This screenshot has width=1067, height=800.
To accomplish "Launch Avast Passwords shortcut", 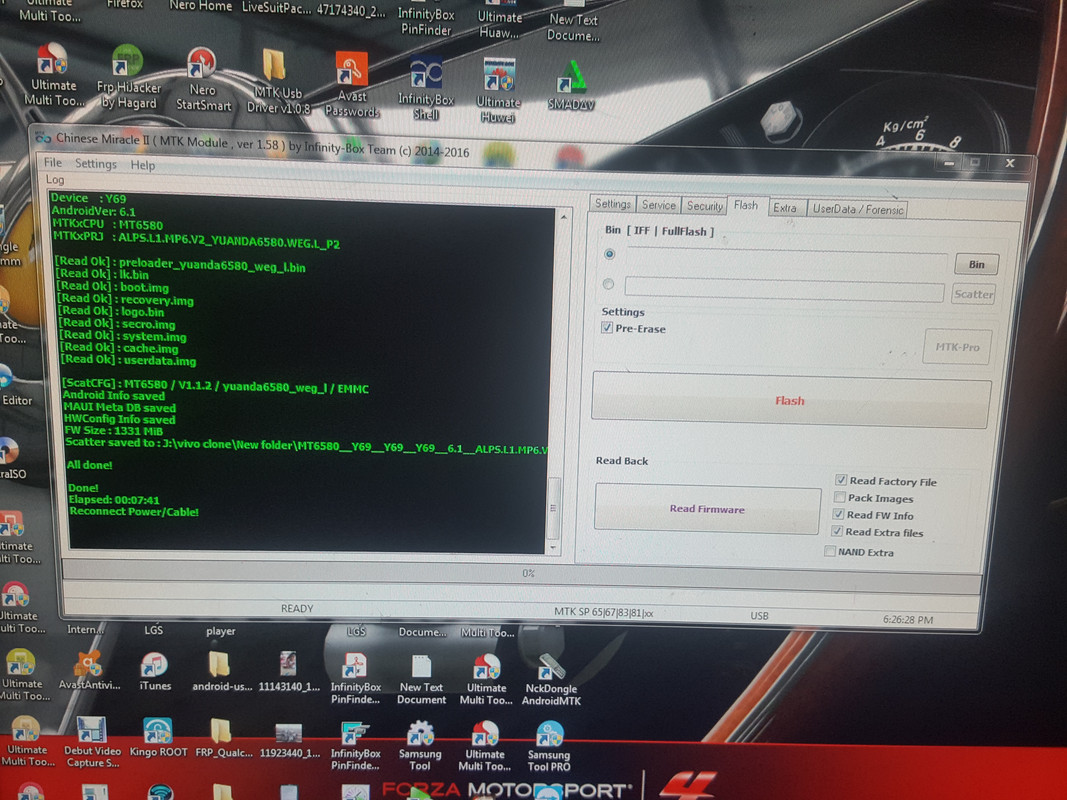I will coord(351,84).
